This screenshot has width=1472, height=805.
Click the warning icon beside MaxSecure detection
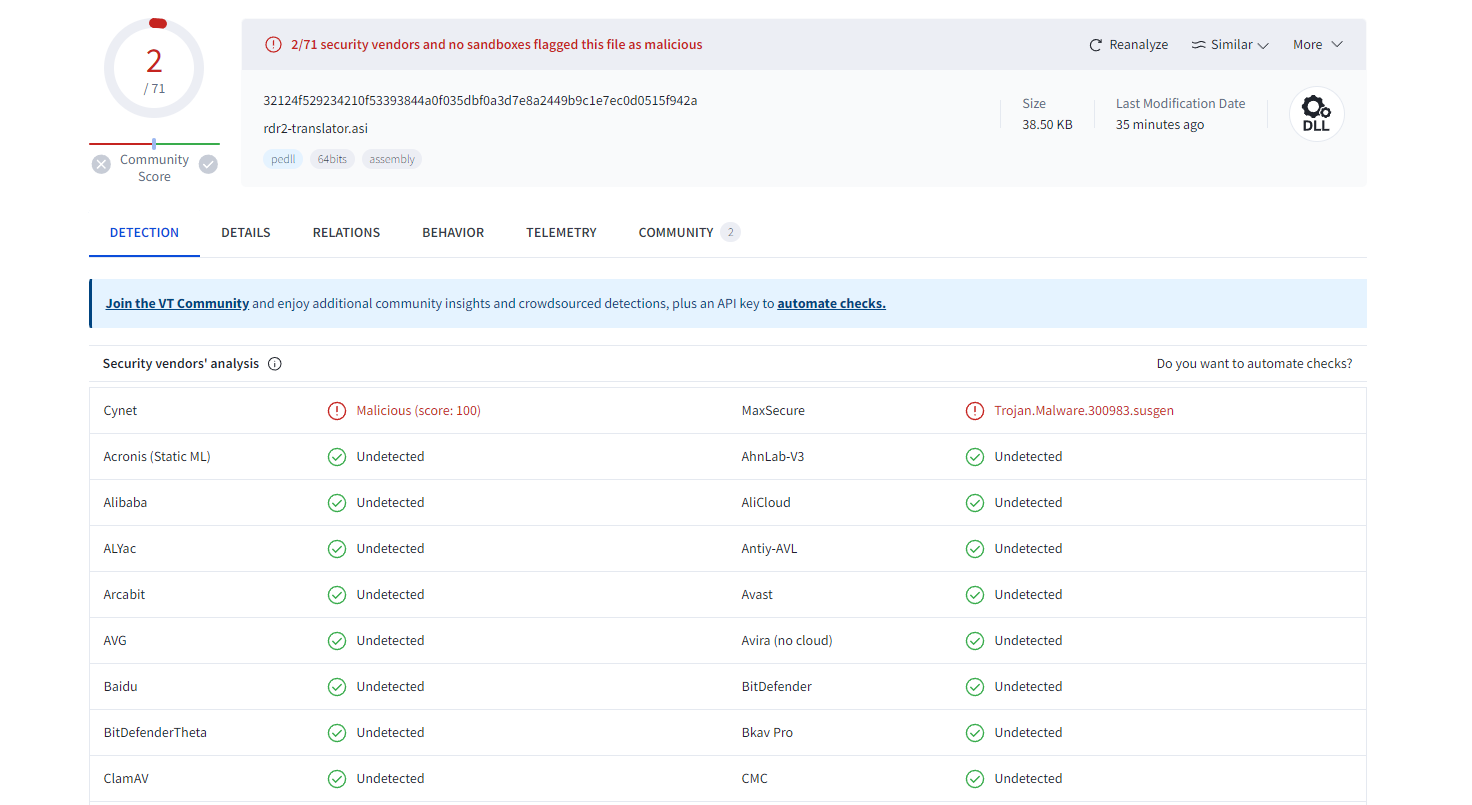tap(975, 411)
